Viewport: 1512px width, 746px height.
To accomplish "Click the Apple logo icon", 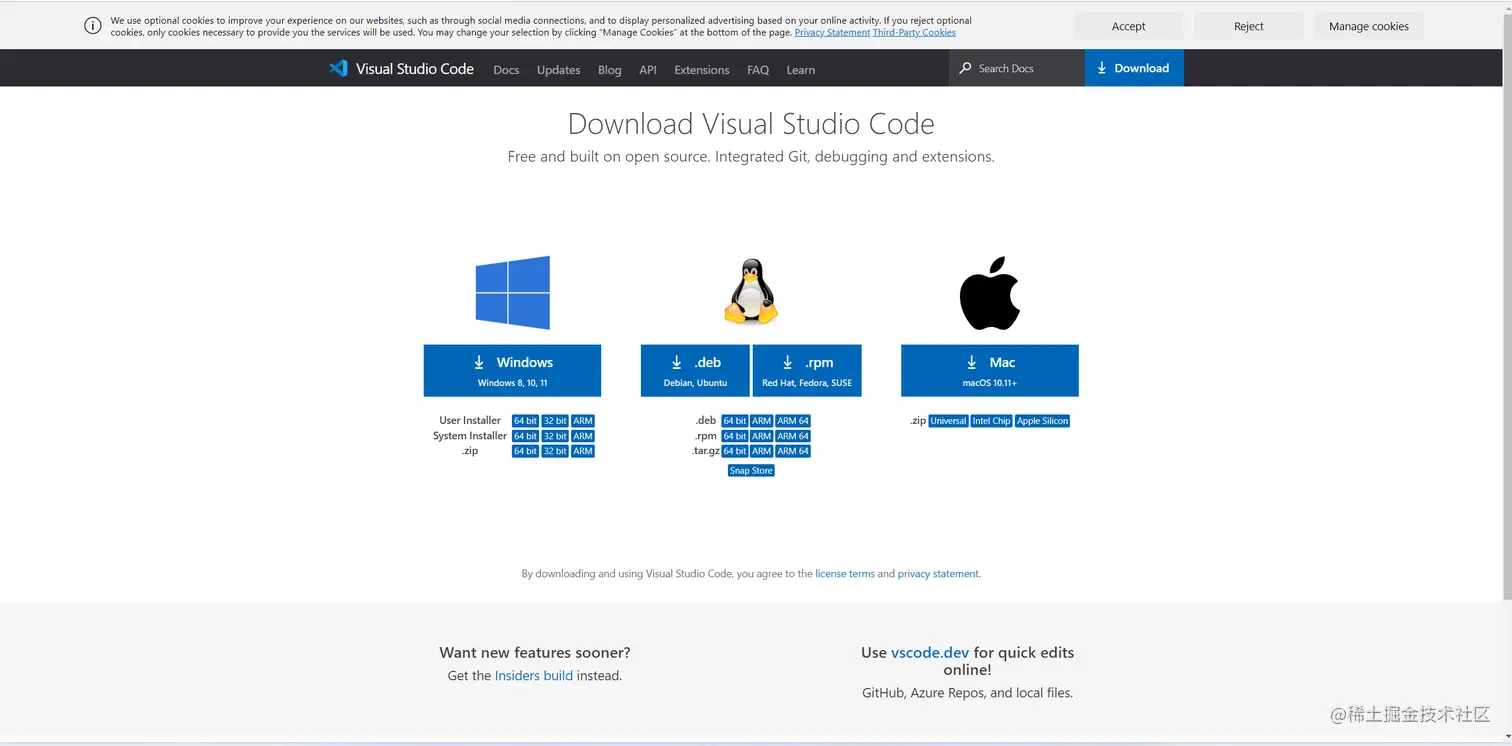I will [x=990, y=293].
